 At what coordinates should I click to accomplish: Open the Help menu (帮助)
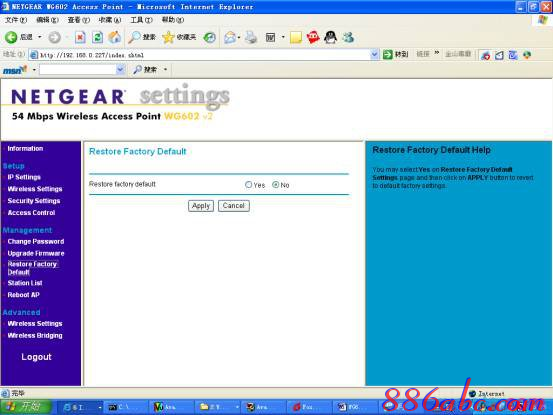point(173,20)
